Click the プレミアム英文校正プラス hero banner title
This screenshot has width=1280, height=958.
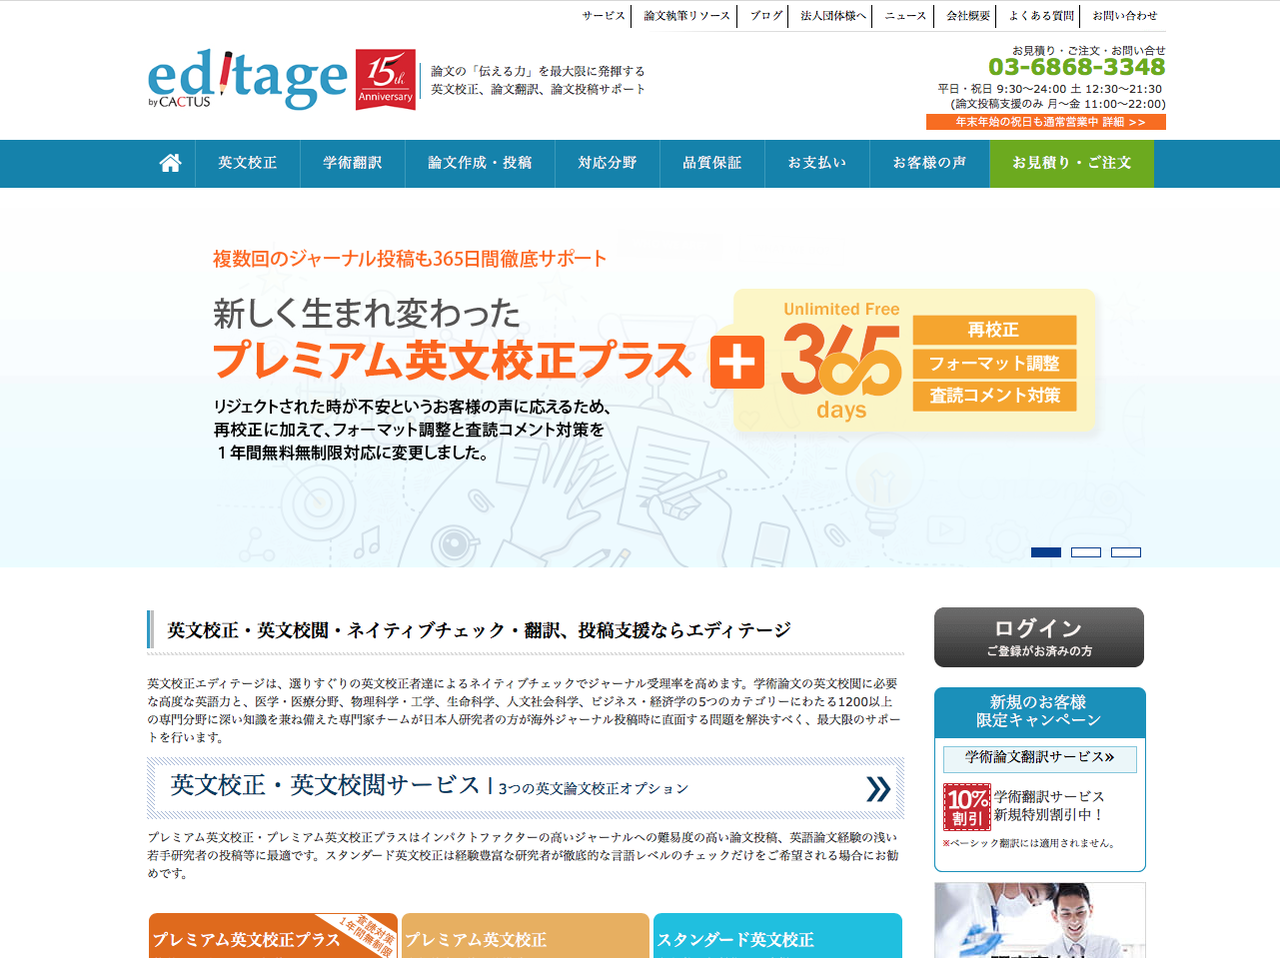tap(452, 360)
